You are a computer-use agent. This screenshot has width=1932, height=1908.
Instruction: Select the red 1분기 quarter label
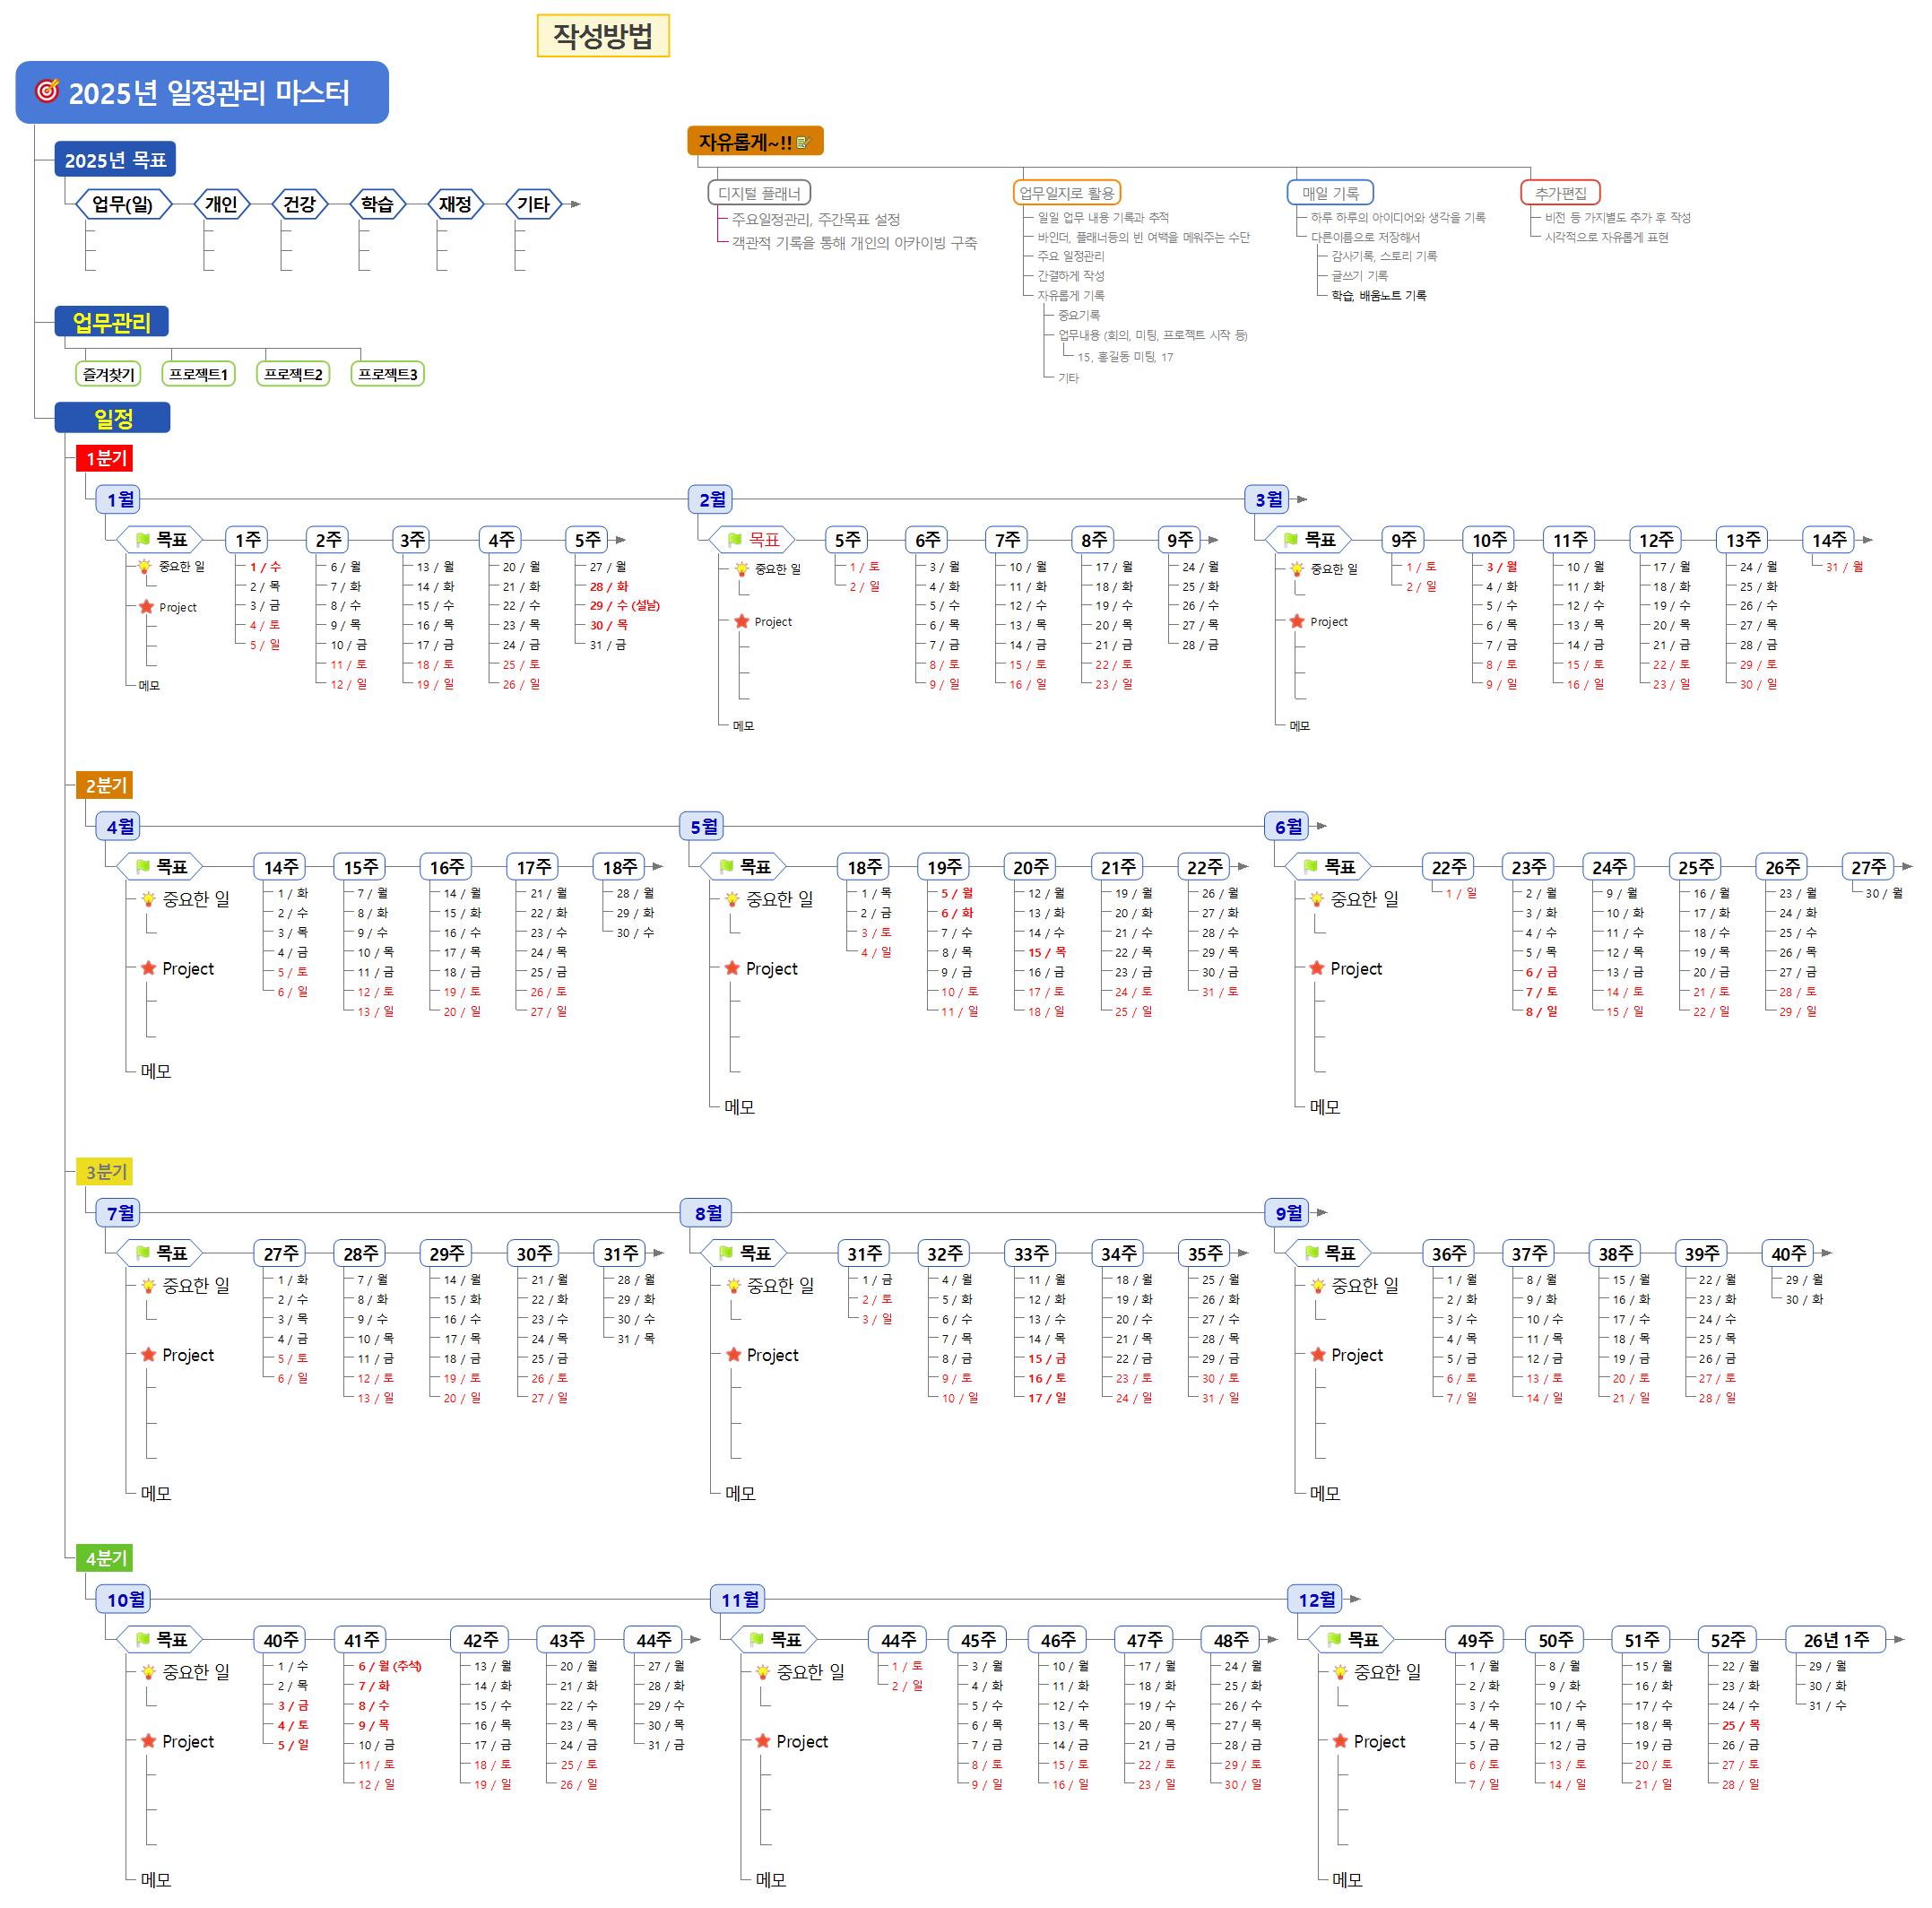pyautogui.click(x=105, y=458)
